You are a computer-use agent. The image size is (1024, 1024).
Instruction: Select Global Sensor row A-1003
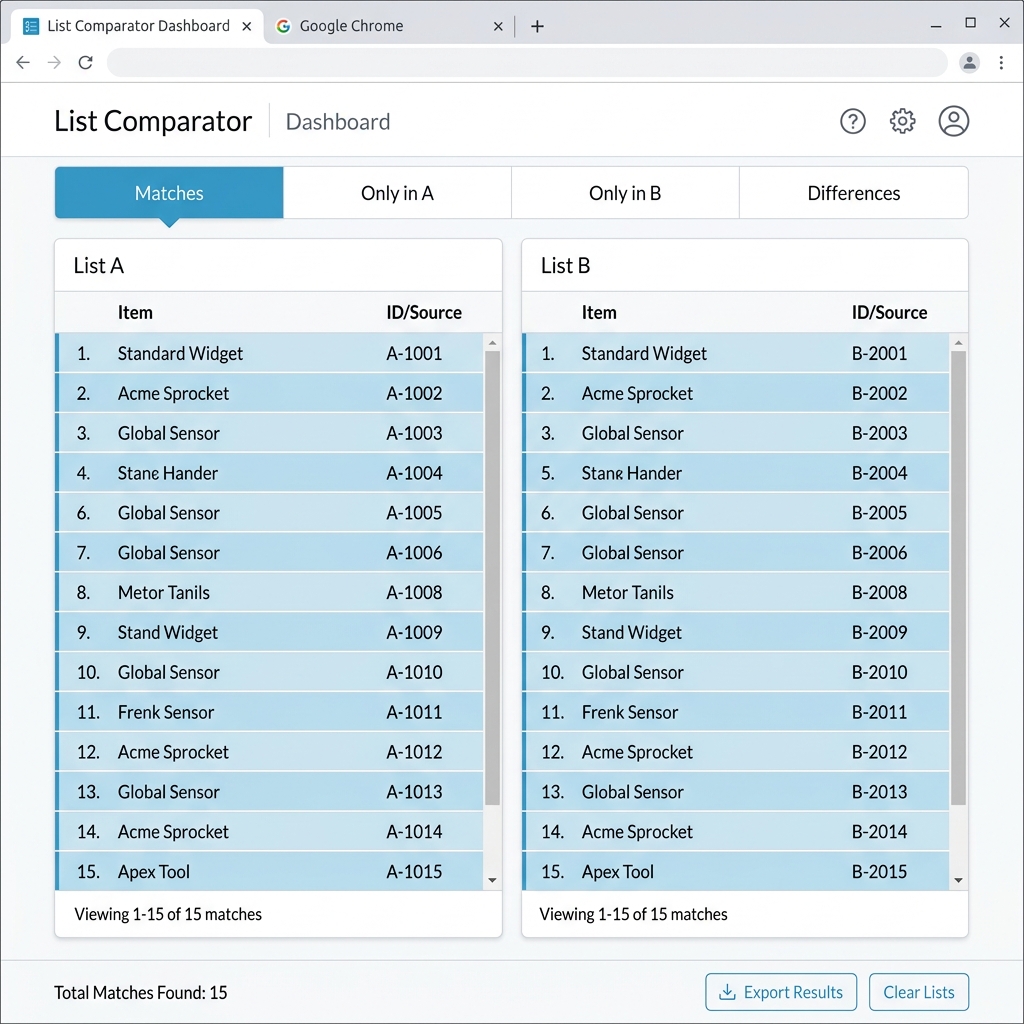tap(270, 433)
